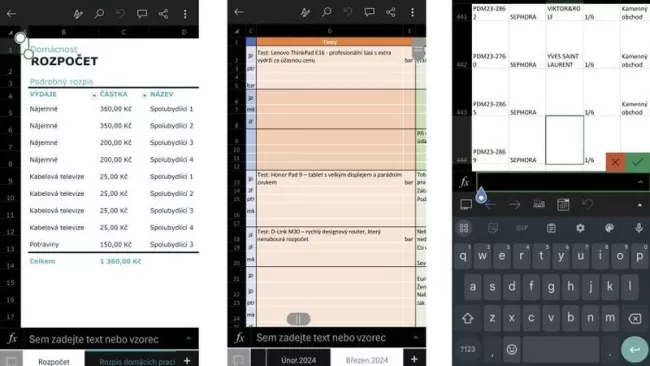This screenshot has width=650, height=366.
Task: Open clipboard icon on keyboard toolbar
Action: 551,228
